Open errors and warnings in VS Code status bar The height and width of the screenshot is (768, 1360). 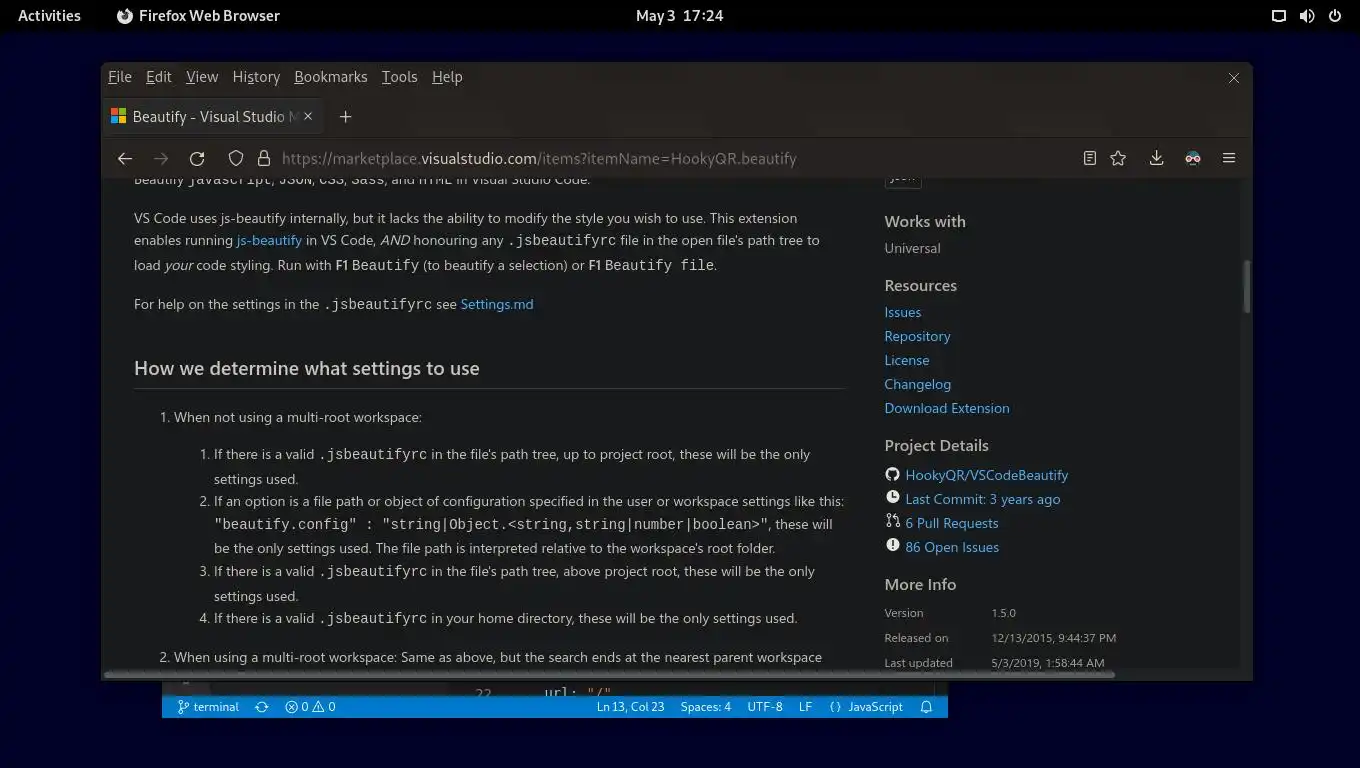(x=310, y=707)
